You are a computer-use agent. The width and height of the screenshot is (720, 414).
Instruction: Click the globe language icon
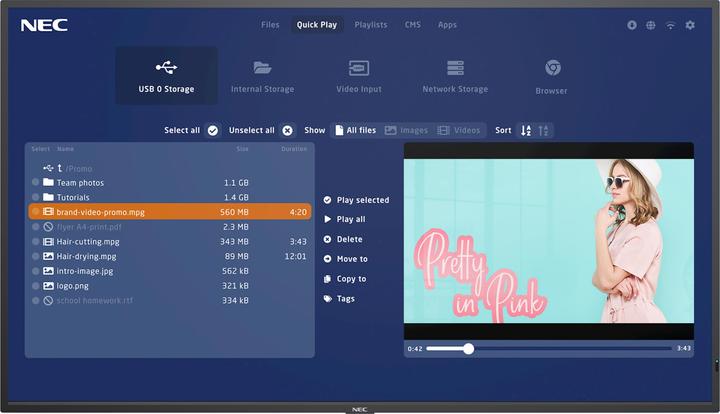tap(651, 25)
